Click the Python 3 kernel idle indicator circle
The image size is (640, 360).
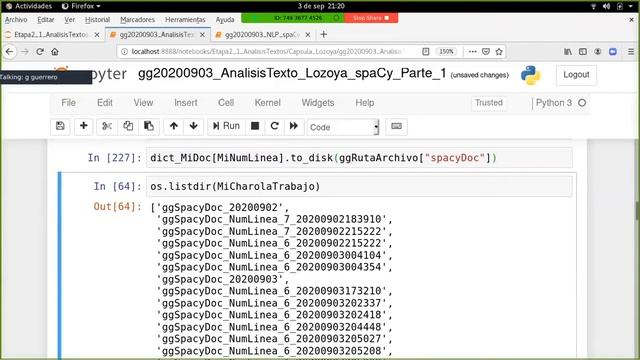[x=582, y=103]
